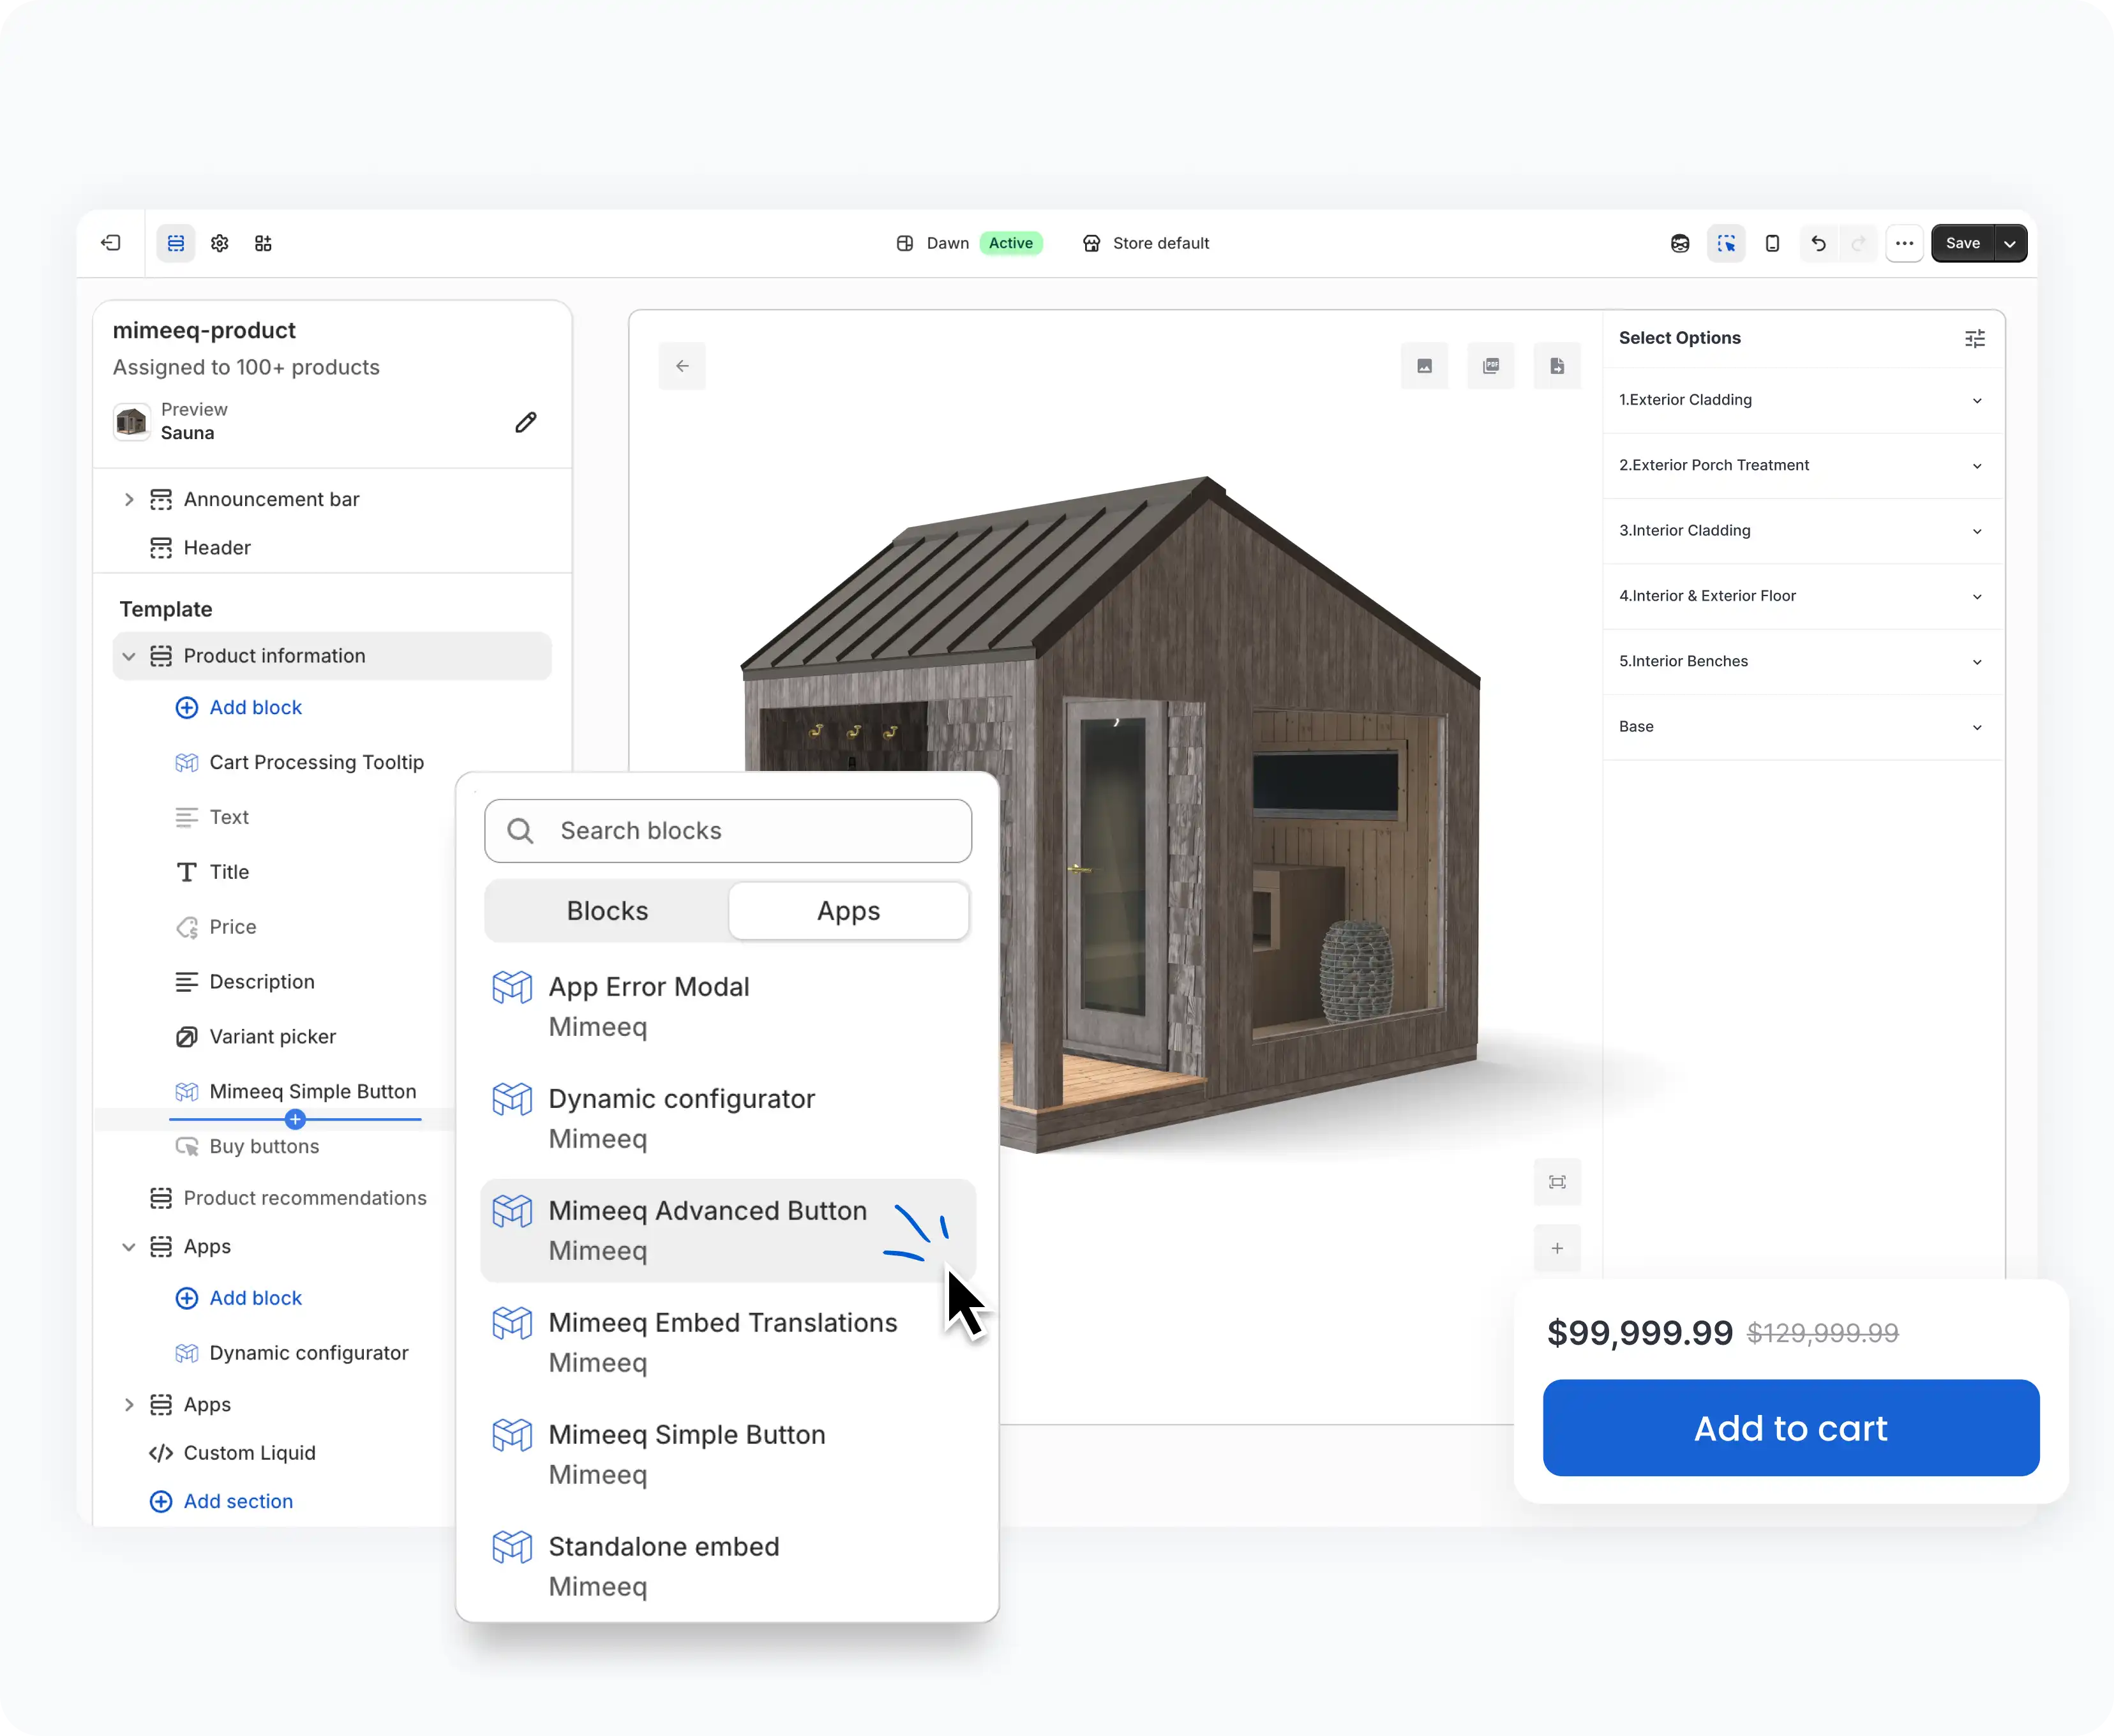This screenshot has height=1736, width=2114.
Task: Click the fit-to-view icon
Action: click(x=1557, y=1182)
